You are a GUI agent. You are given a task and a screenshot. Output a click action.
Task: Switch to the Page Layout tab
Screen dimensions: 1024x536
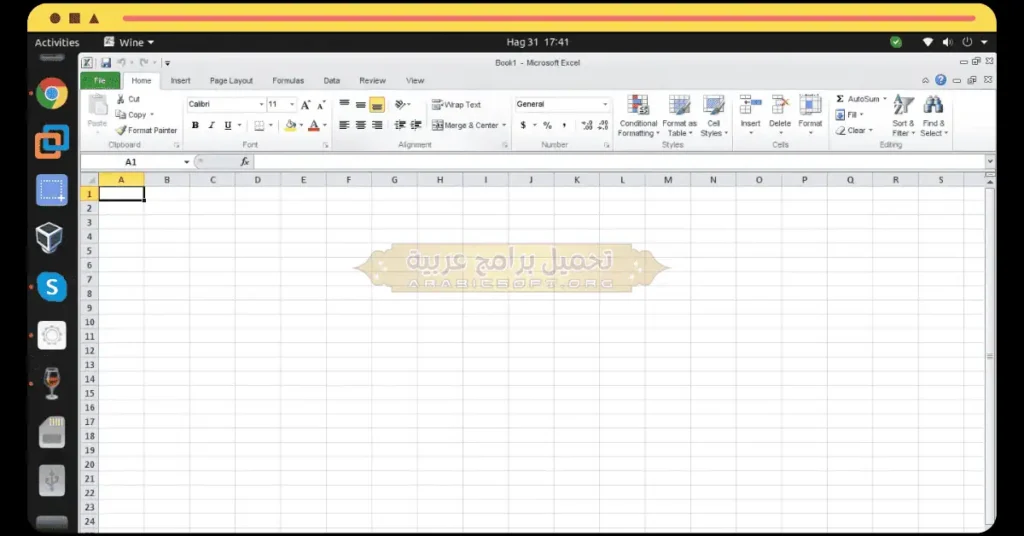pyautogui.click(x=231, y=80)
